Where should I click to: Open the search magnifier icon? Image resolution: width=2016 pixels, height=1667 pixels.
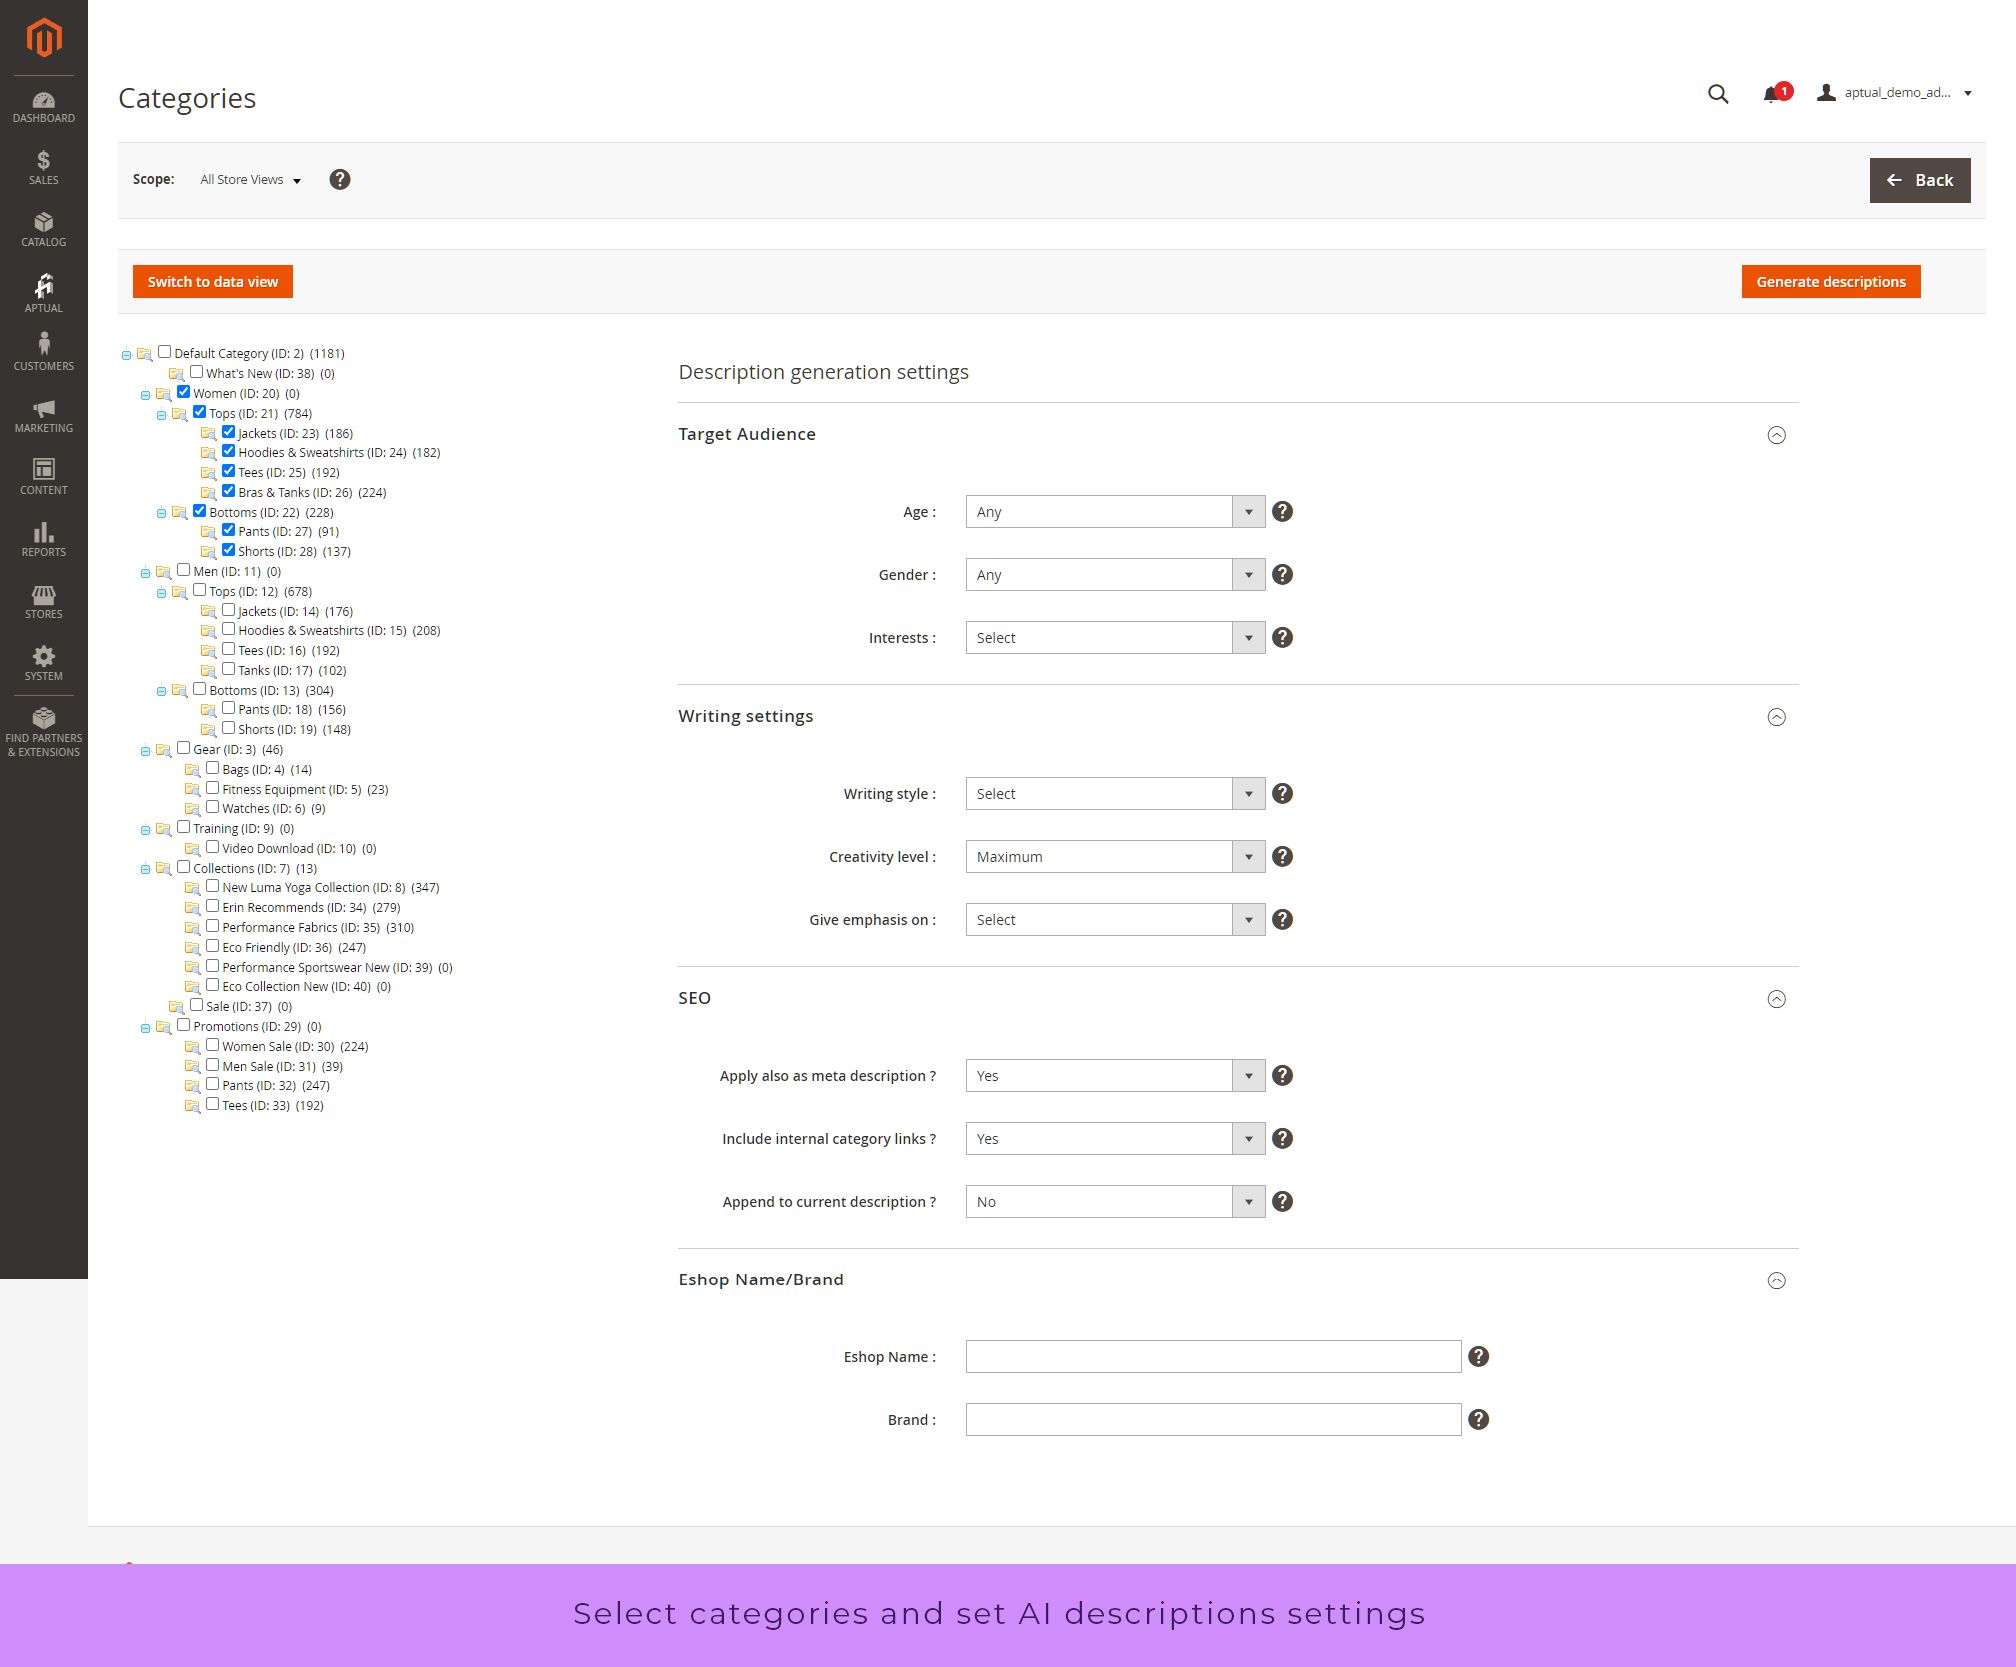click(x=1717, y=93)
